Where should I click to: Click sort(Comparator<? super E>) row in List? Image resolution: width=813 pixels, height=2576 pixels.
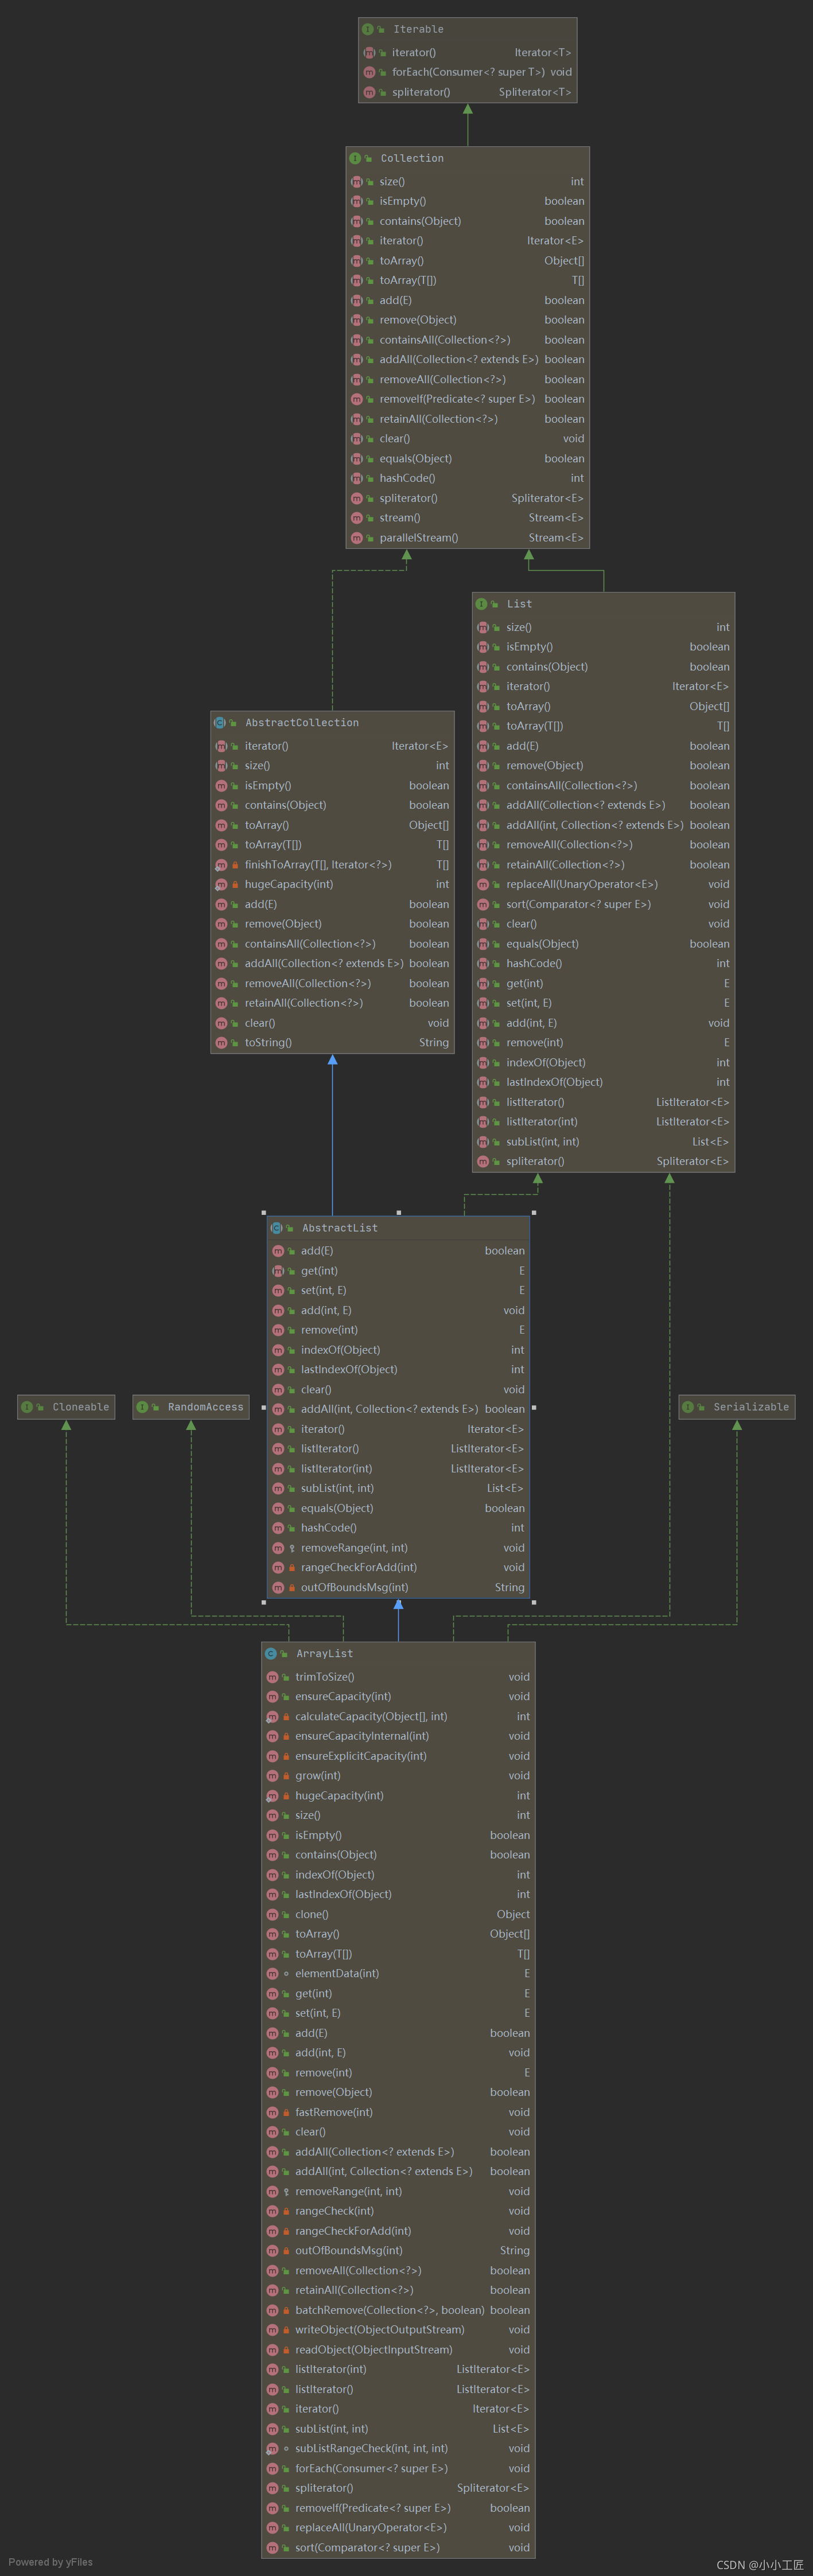[x=604, y=904]
